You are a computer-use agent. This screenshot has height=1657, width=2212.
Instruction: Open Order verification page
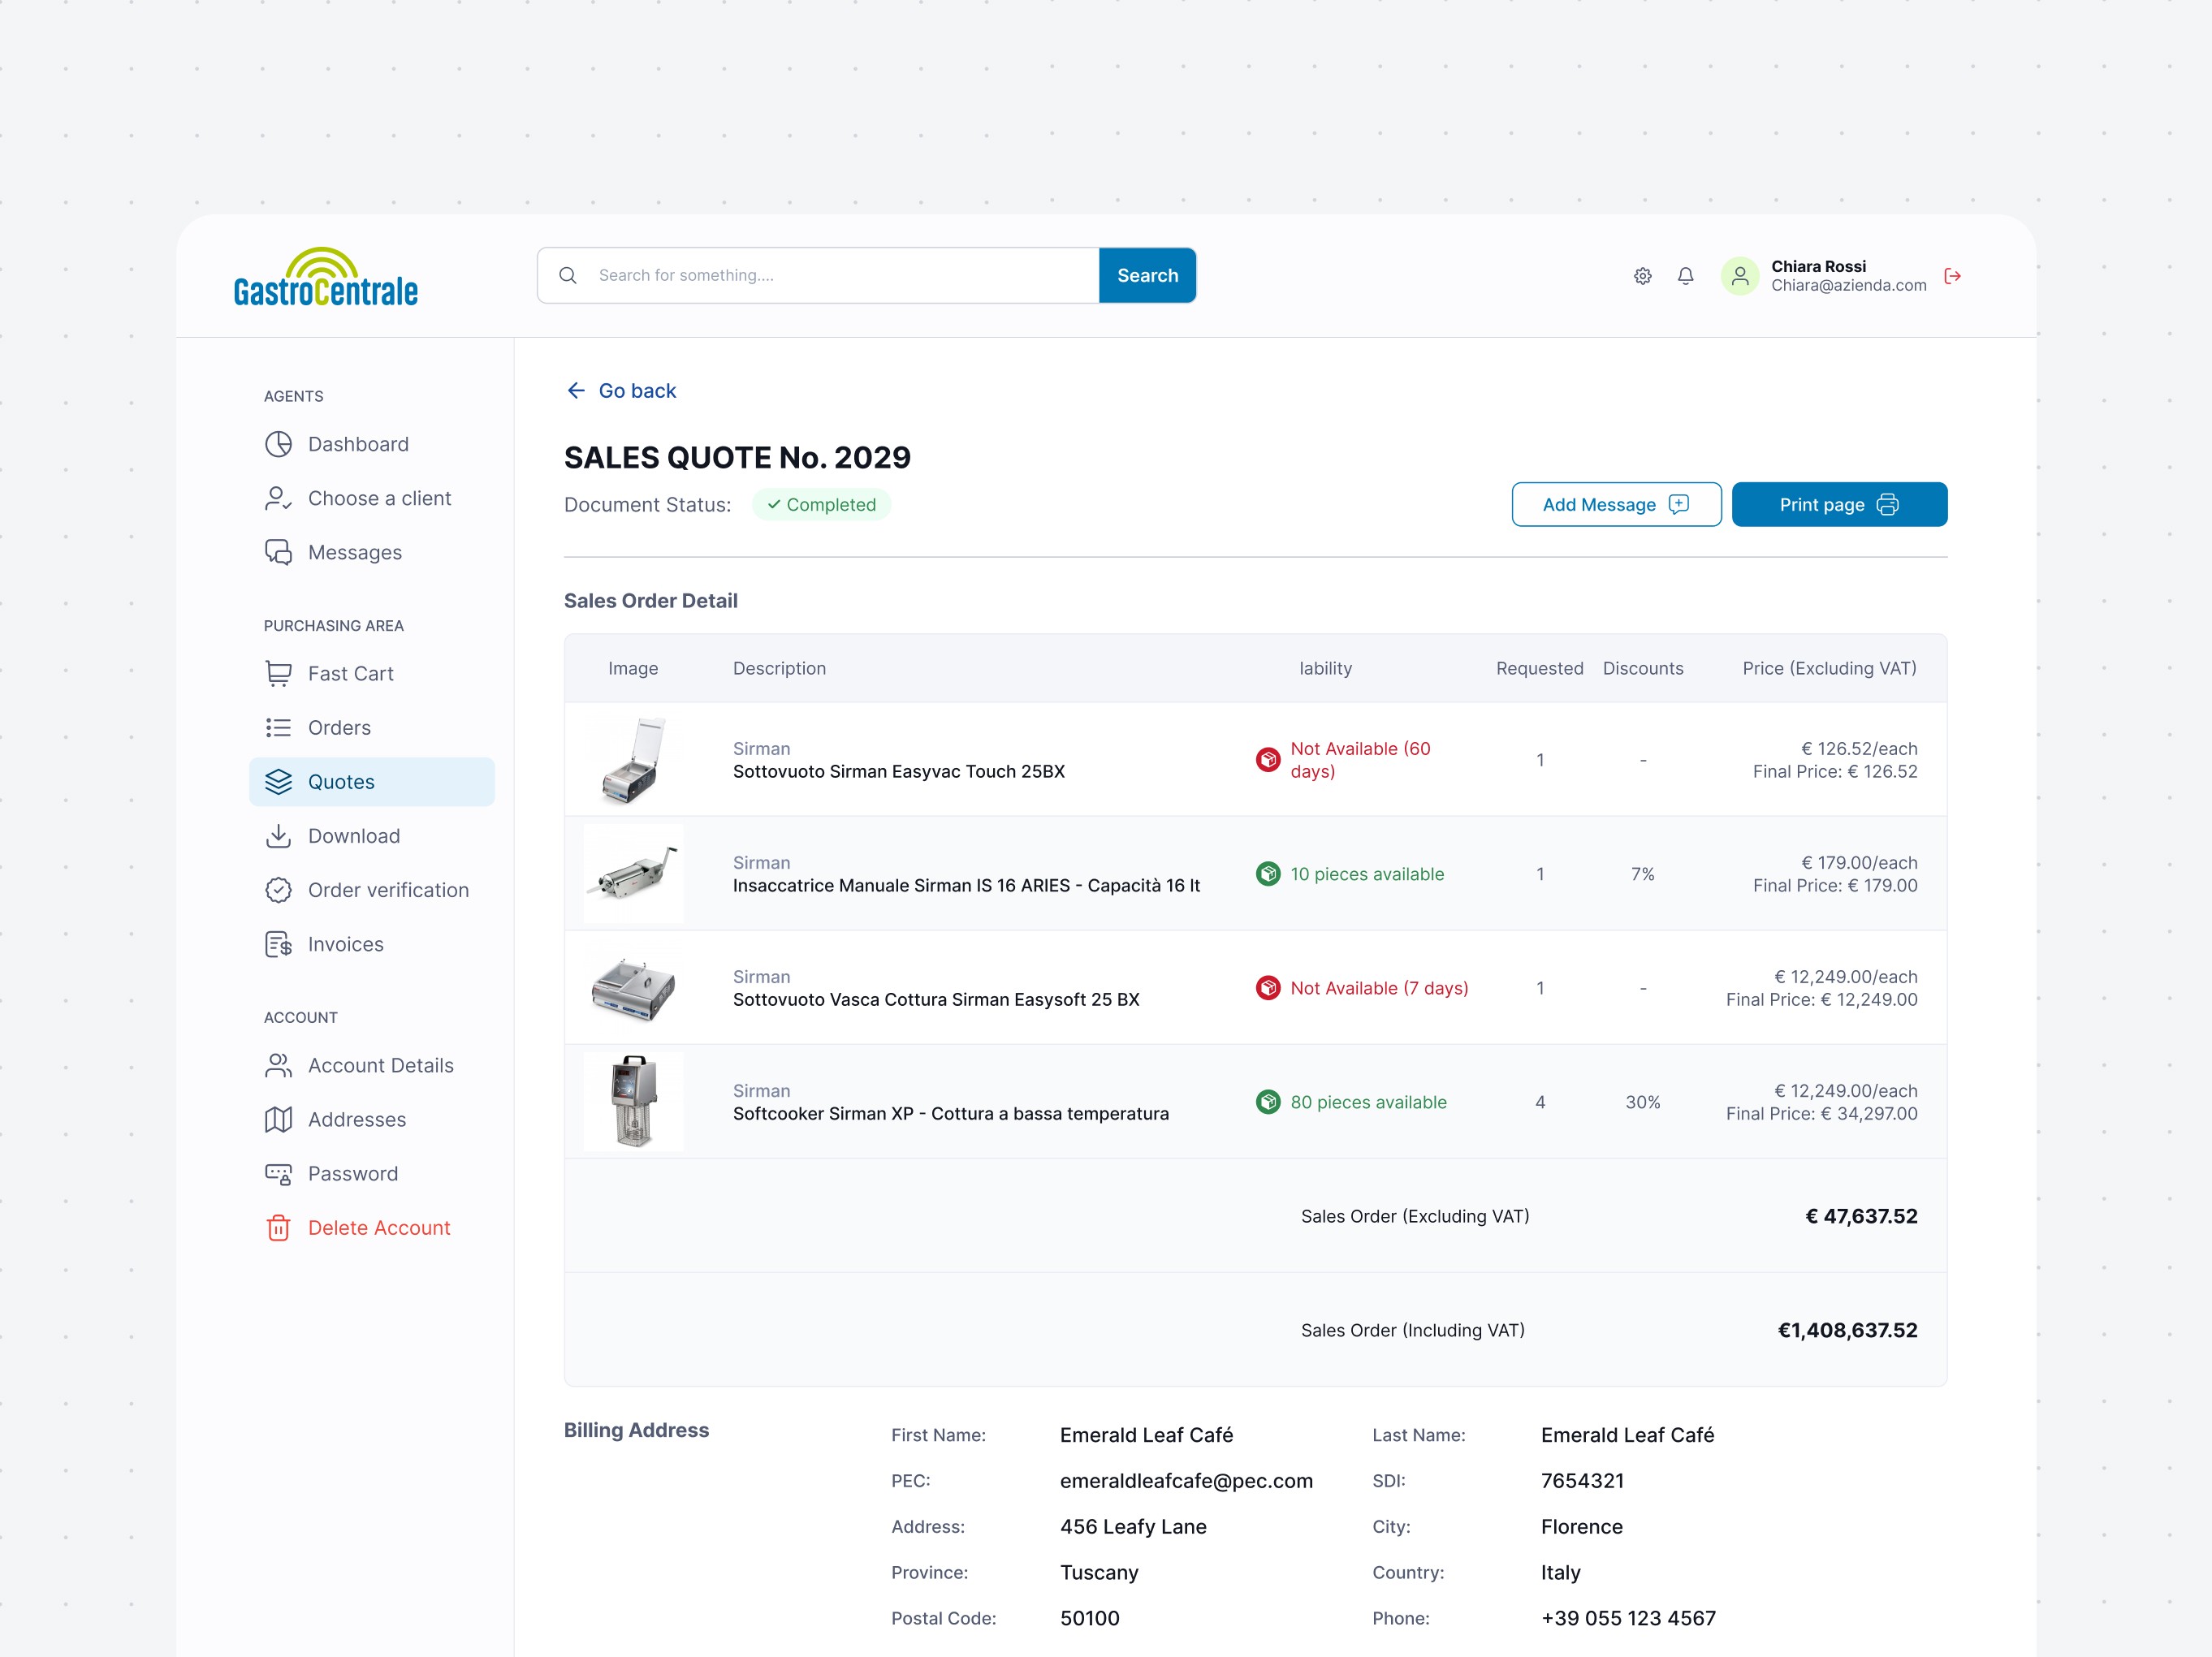(372, 890)
